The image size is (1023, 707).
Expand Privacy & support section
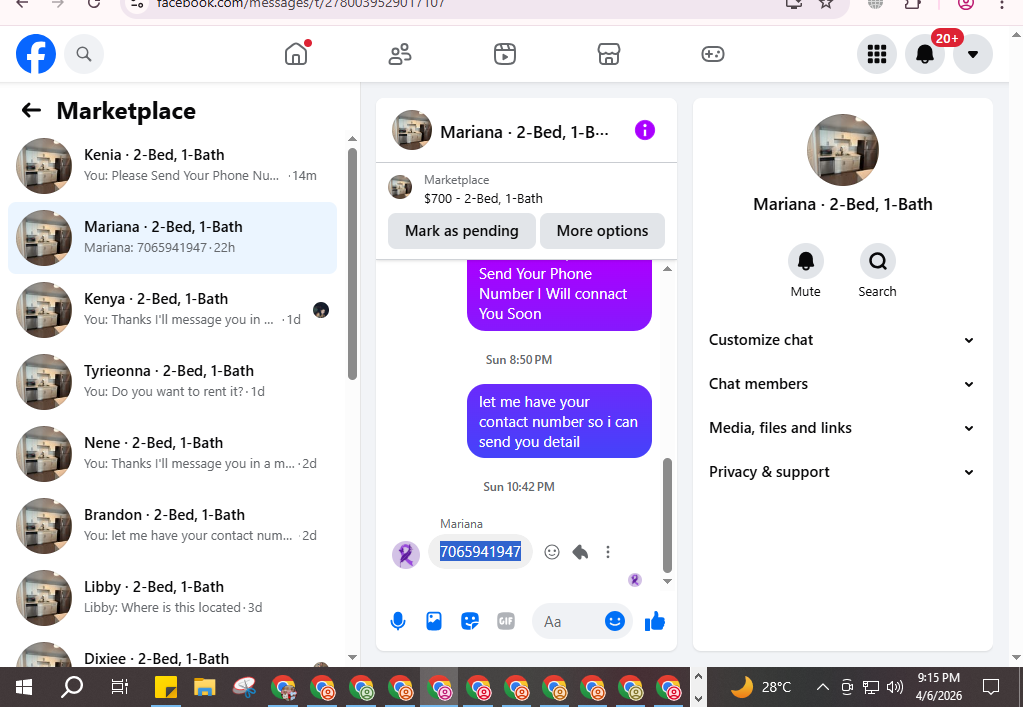click(842, 472)
